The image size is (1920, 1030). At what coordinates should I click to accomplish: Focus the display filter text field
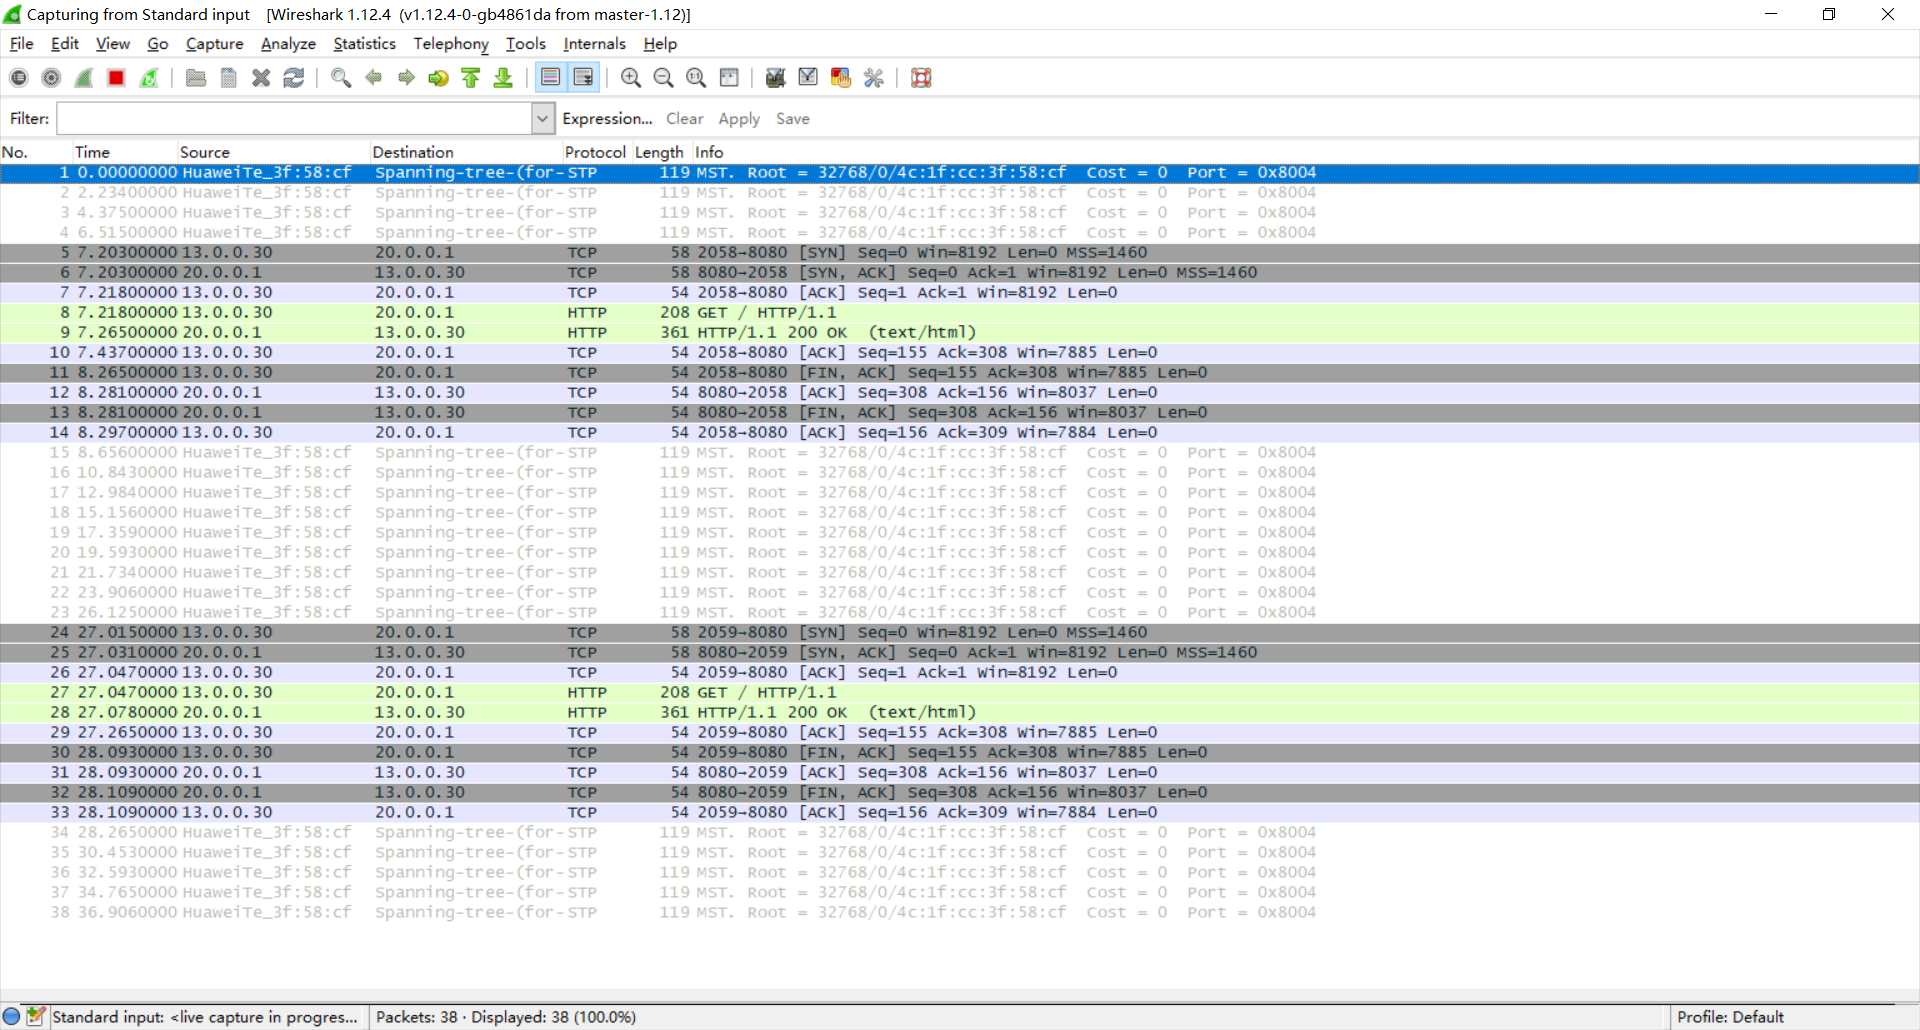coord(294,119)
